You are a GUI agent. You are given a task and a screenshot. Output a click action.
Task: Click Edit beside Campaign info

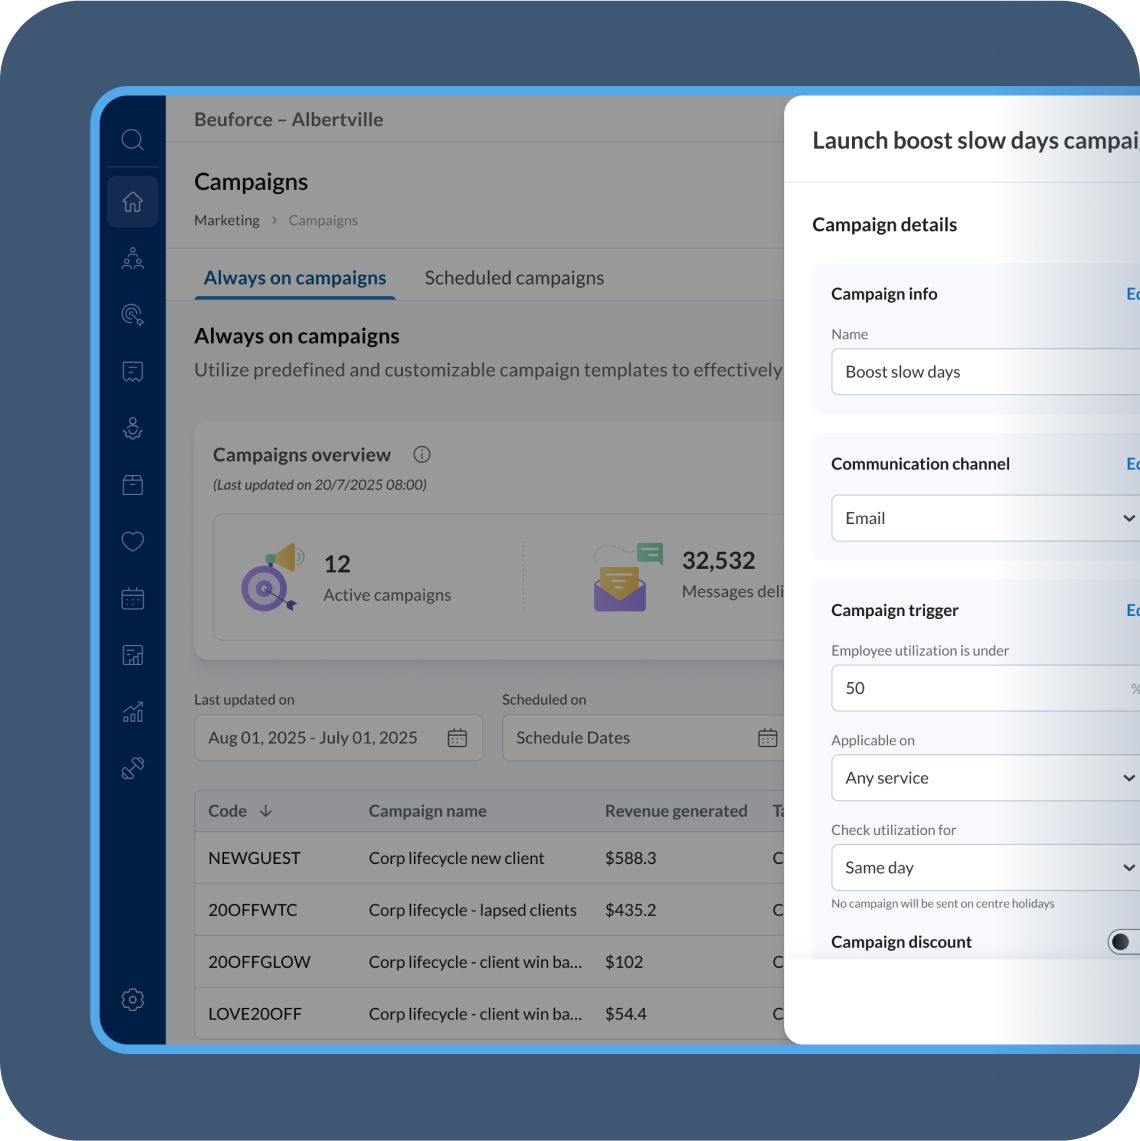(1132, 293)
